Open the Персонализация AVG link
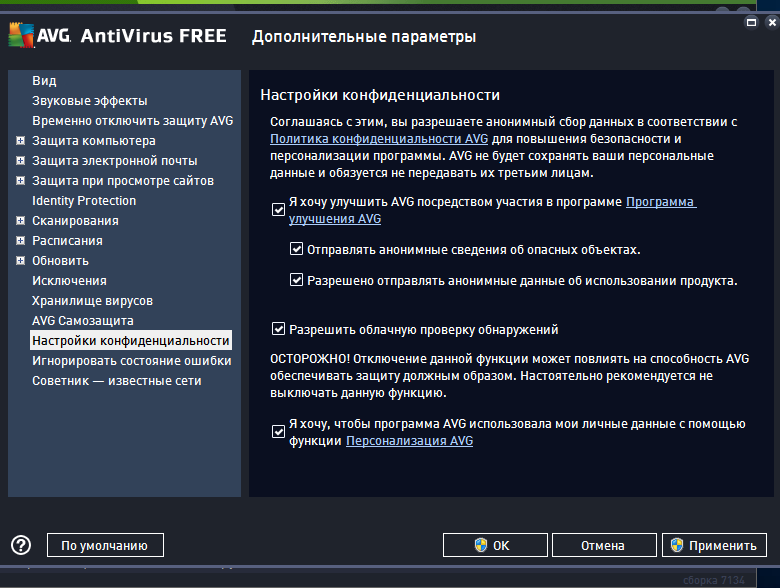780x588 pixels. point(409,441)
